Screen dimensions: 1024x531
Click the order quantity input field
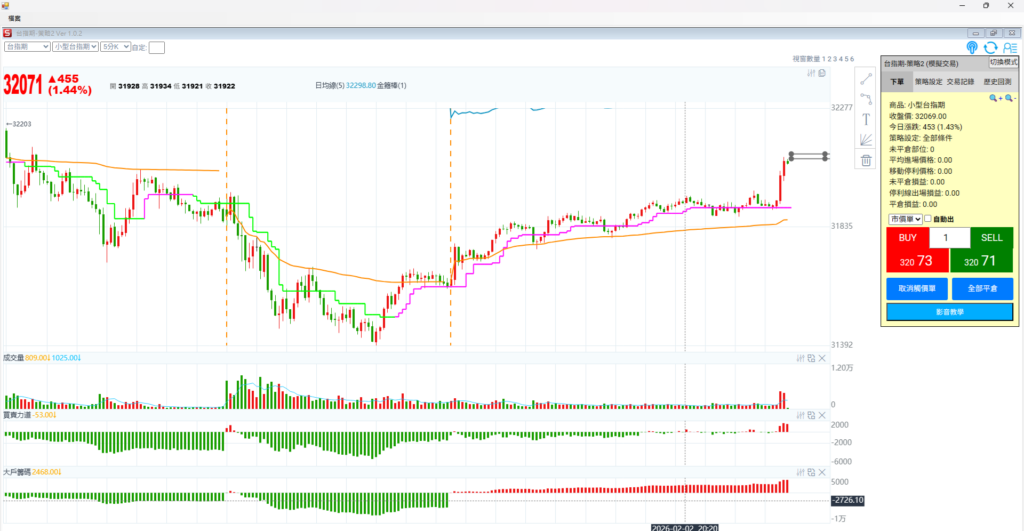point(949,238)
